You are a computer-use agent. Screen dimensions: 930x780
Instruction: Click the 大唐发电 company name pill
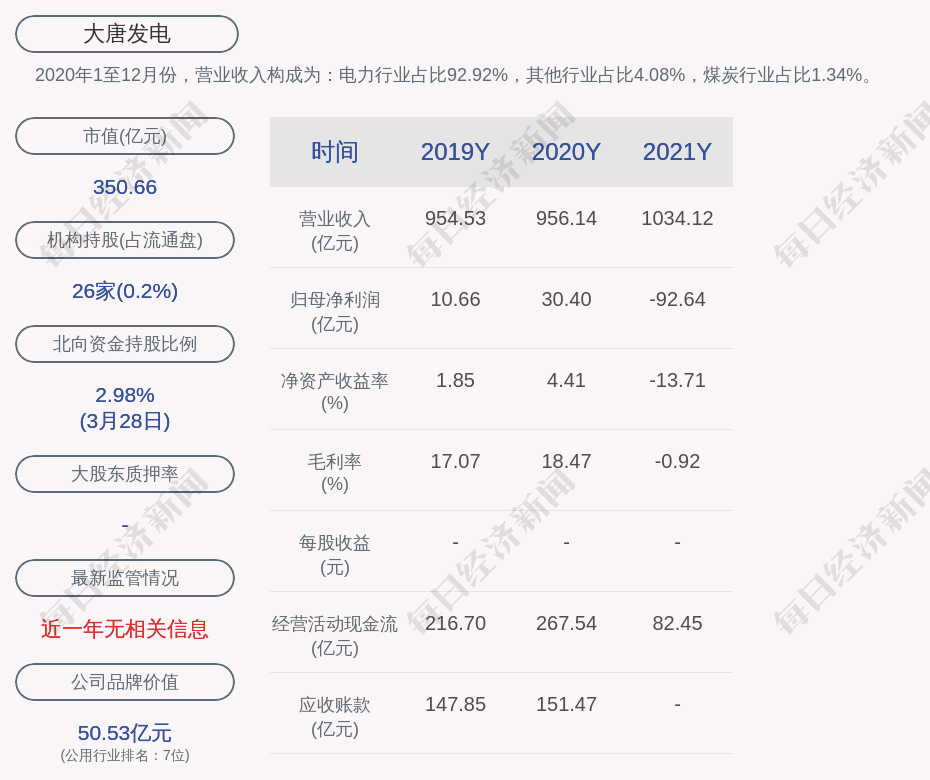[x=126, y=34]
